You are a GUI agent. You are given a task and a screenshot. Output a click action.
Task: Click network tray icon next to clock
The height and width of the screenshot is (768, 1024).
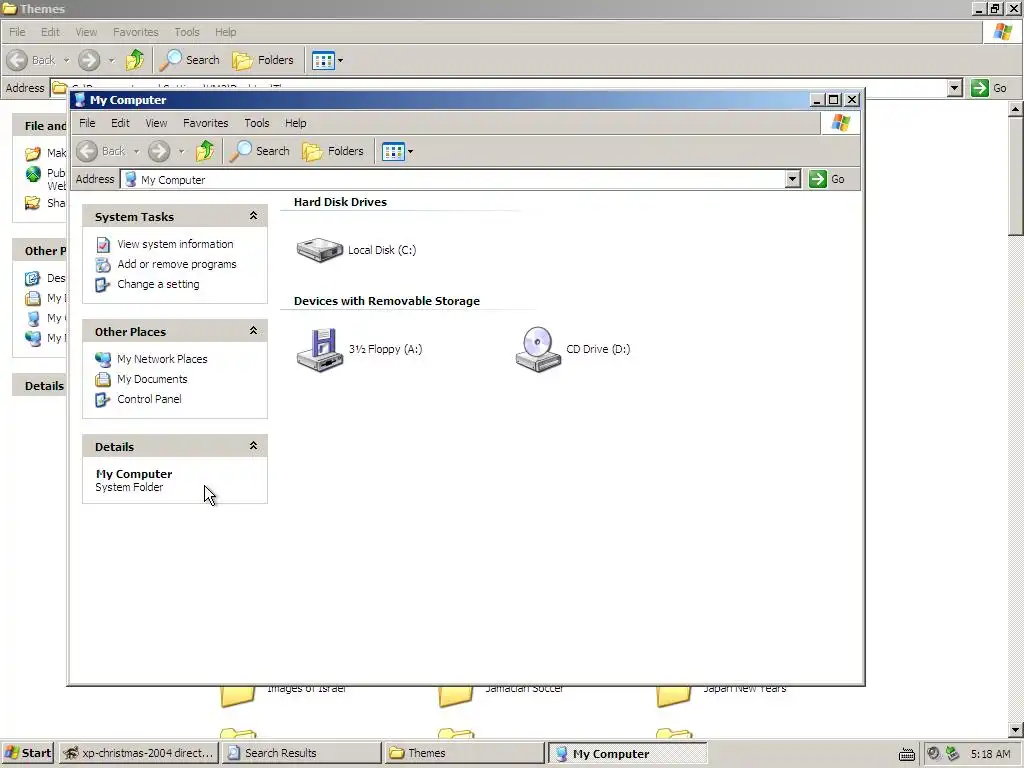pyautogui.click(x=952, y=753)
